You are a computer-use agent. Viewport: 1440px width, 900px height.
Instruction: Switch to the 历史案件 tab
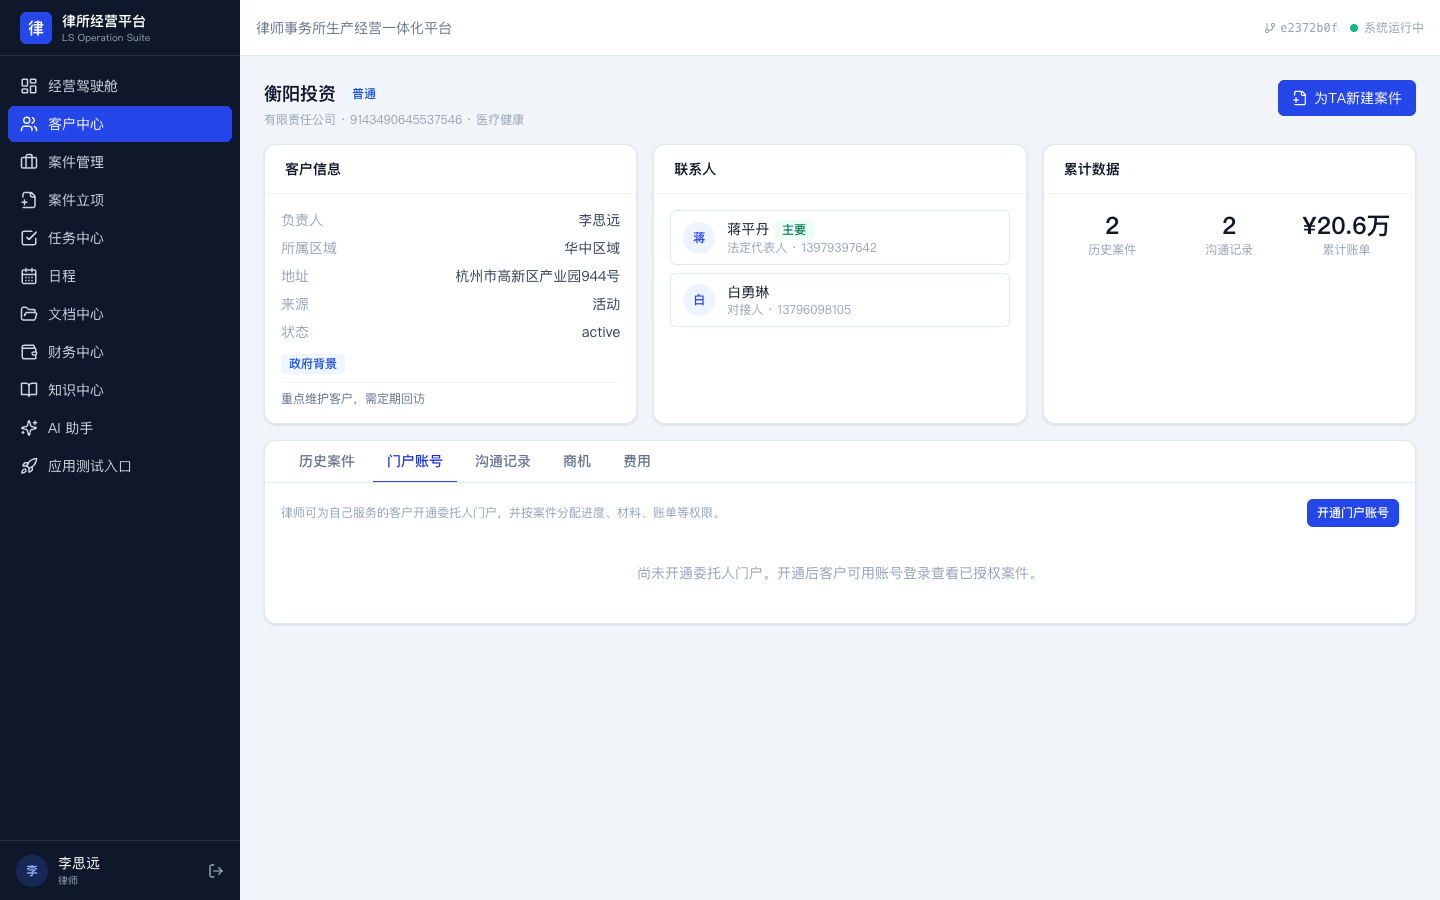pyautogui.click(x=327, y=461)
